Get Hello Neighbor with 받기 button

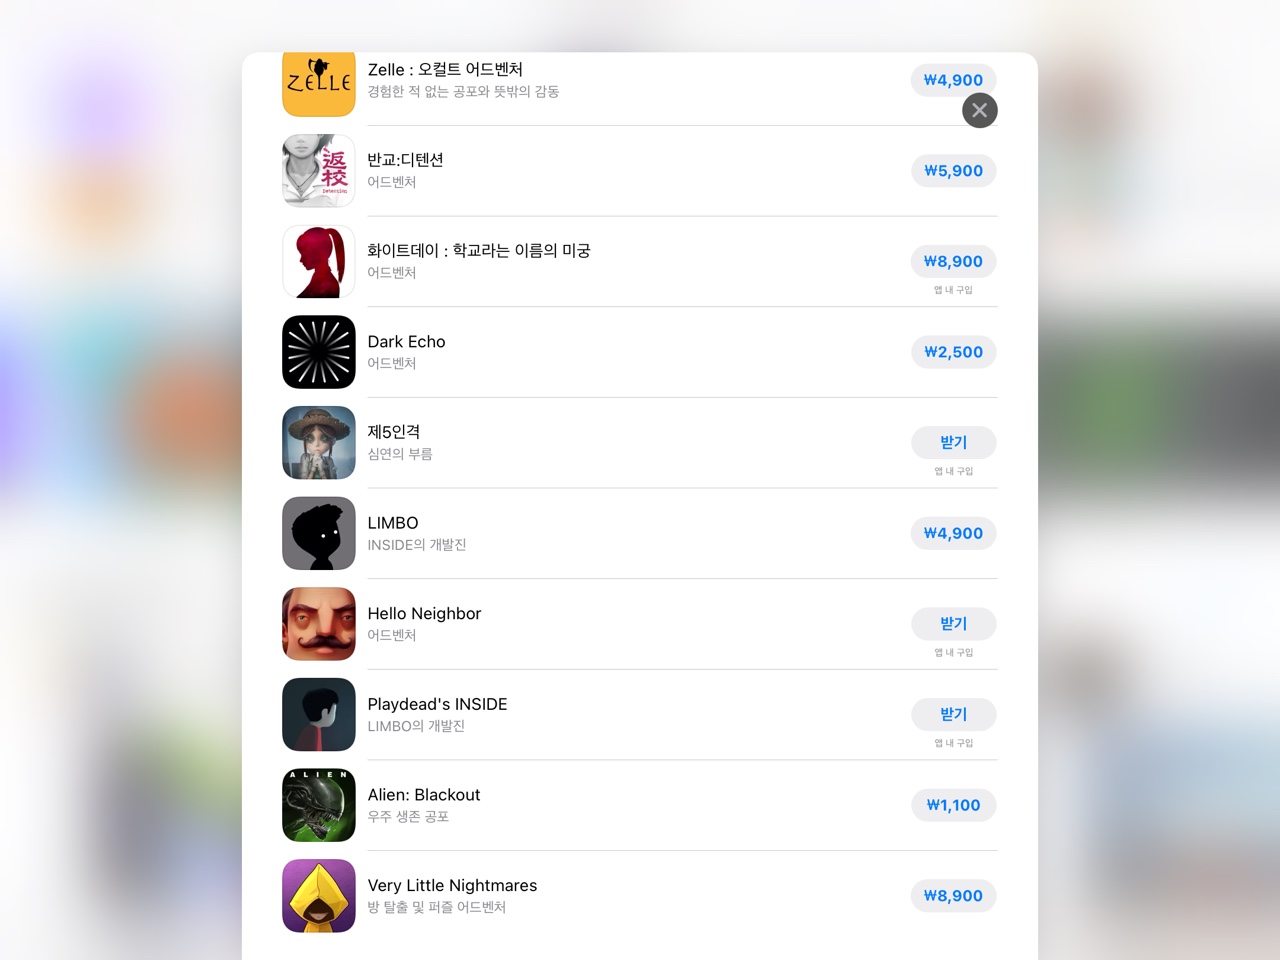(x=953, y=624)
